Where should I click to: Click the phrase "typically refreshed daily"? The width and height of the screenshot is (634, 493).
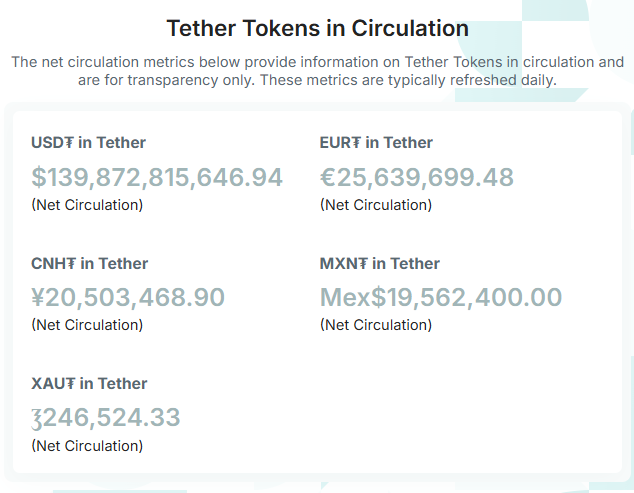click(x=484, y=79)
